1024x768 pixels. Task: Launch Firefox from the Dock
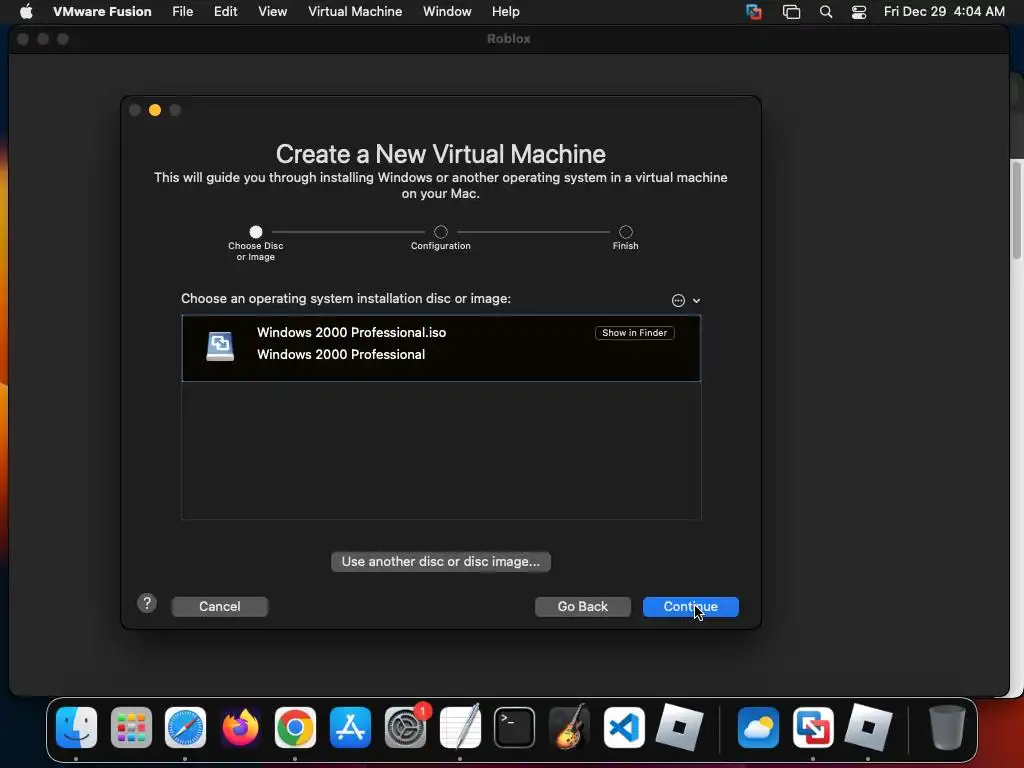240,728
